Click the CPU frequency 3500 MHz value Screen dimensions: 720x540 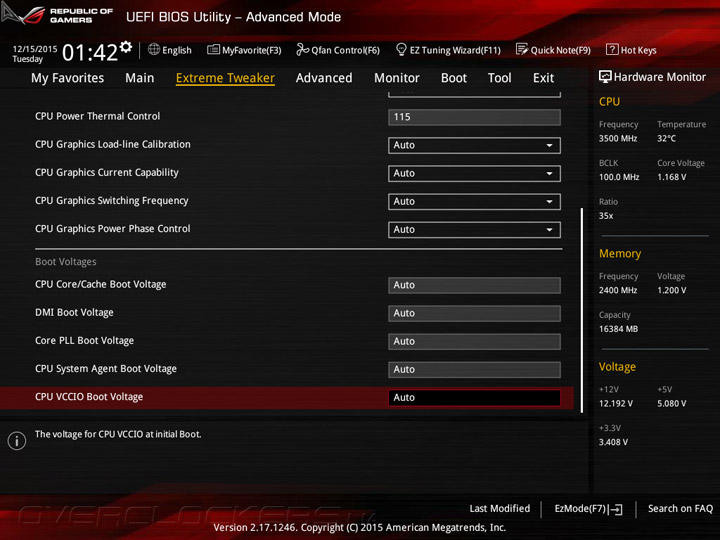tap(618, 139)
